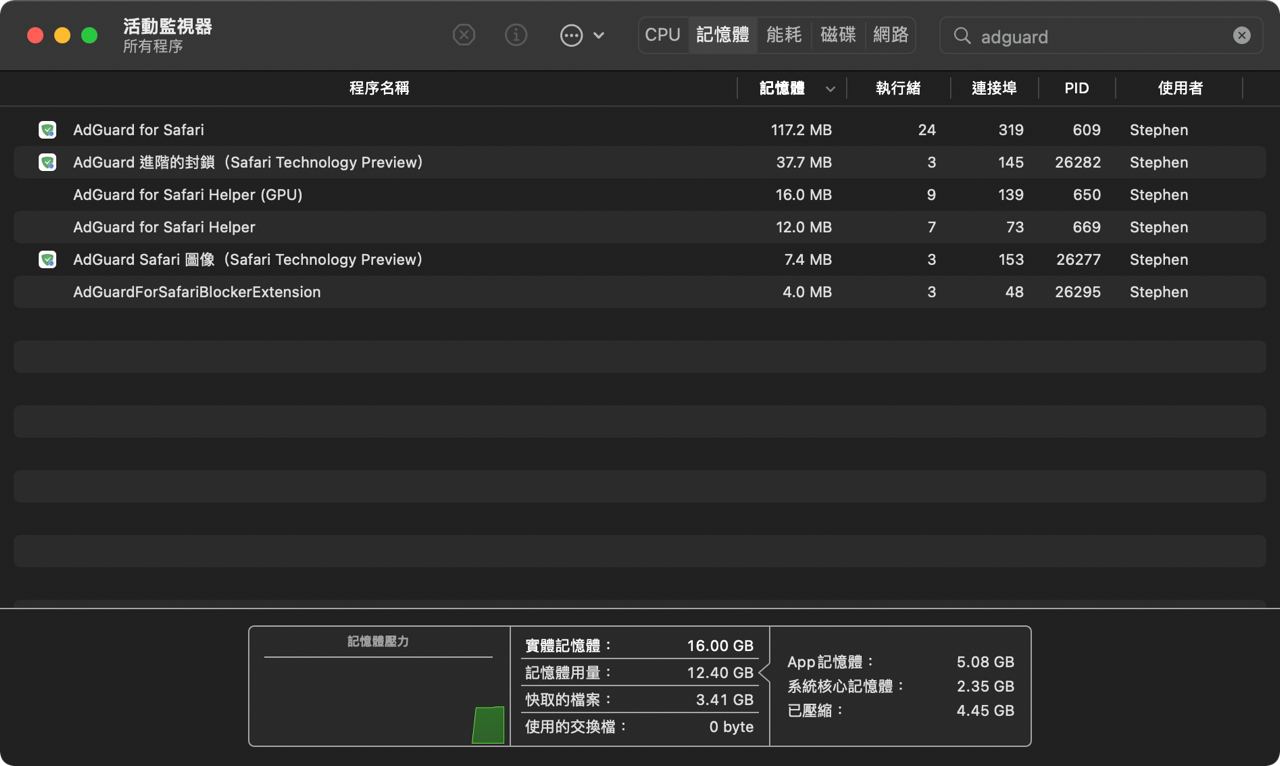
Task: Click the App 記憶體 5.08 GB entry
Action: (x=901, y=662)
